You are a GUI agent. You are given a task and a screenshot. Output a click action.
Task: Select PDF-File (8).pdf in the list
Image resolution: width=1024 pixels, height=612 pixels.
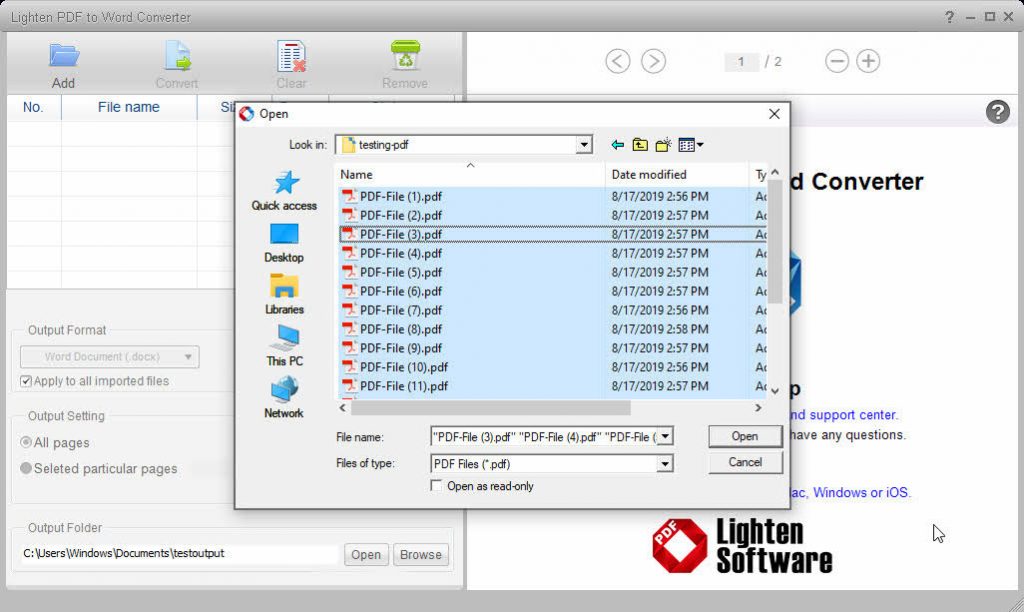click(x=400, y=329)
